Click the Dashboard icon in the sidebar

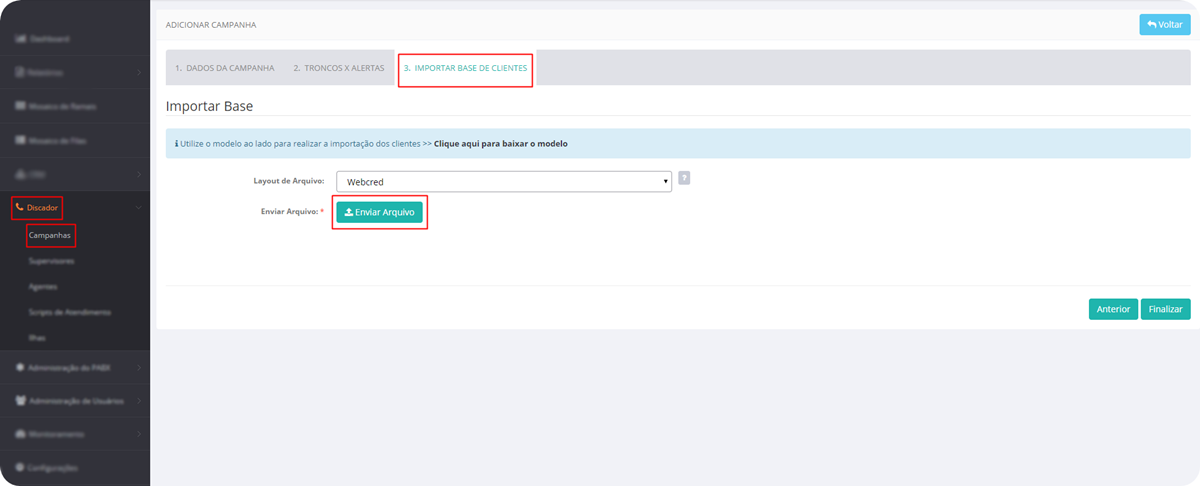click(x=20, y=39)
